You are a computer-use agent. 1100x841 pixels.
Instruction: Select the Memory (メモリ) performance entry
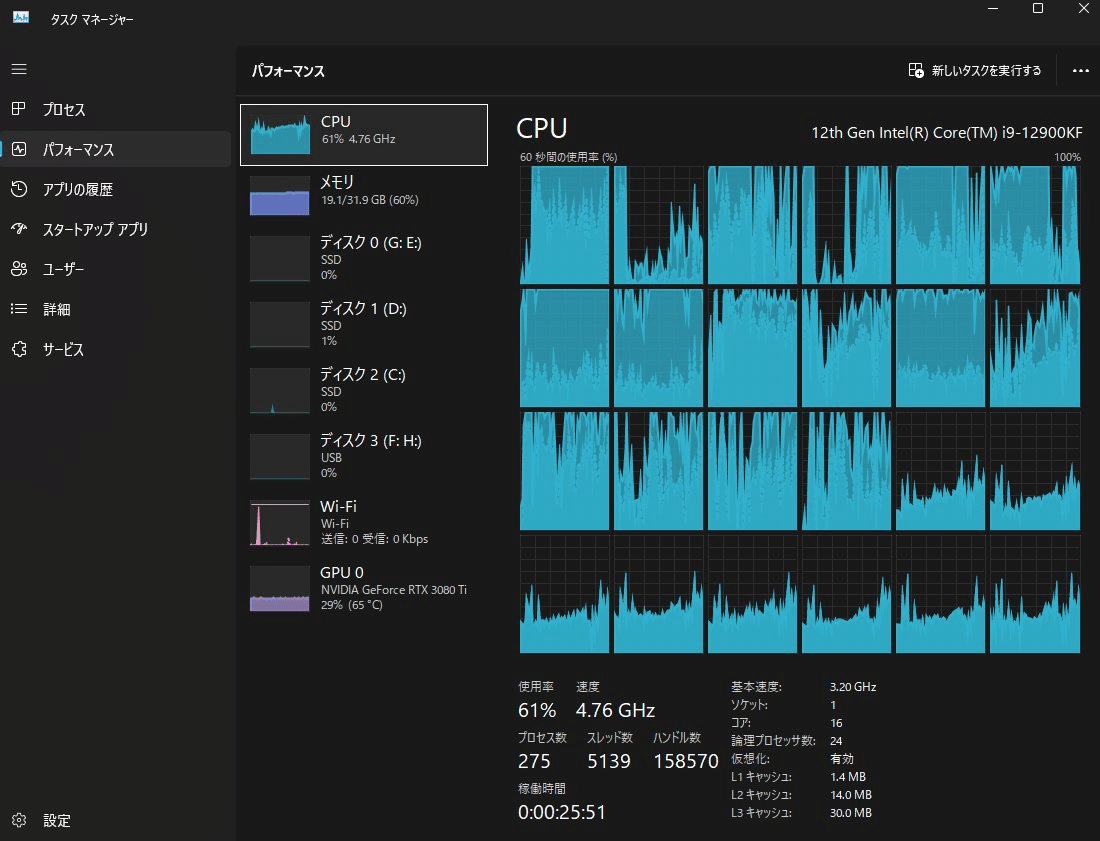[x=364, y=195]
